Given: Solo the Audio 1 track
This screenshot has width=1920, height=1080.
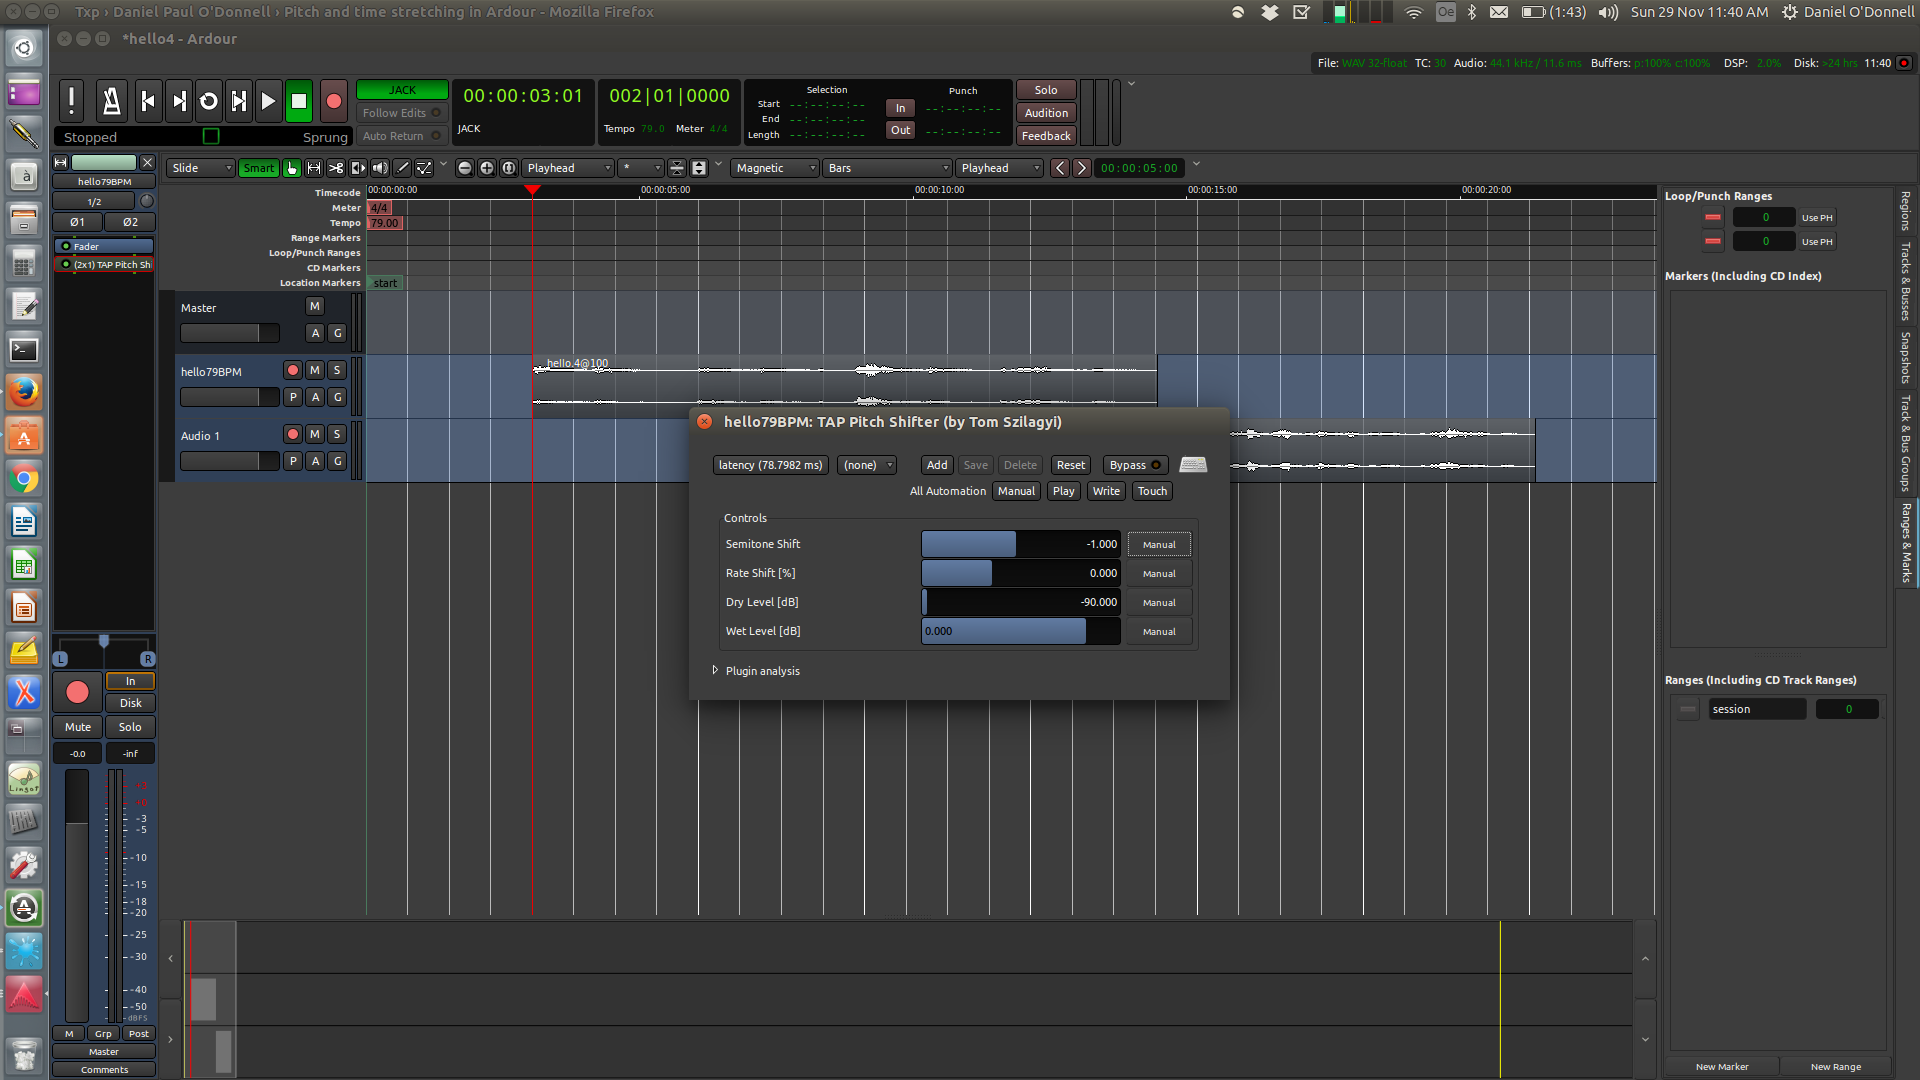Looking at the screenshot, I should tap(337, 434).
